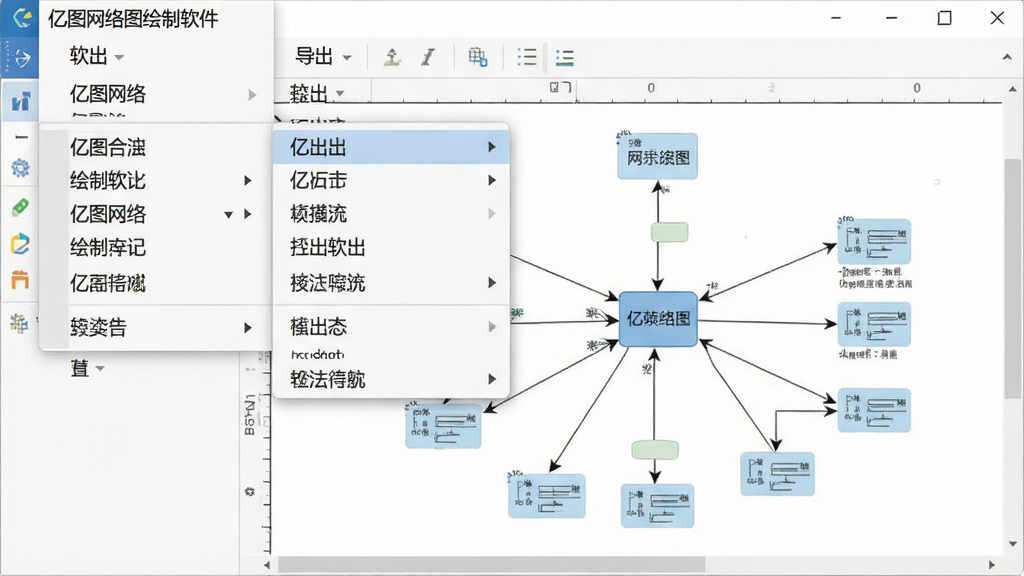The width and height of the screenshot is (1024, 576).
Task: Click the scroll-right arrow of horizontal scrollbar
Action: tap(992, 565)
